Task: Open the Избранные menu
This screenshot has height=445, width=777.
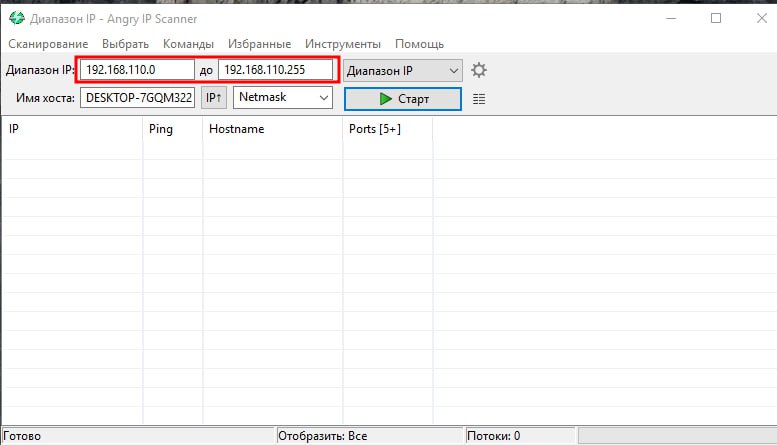Action: point(259,44)
